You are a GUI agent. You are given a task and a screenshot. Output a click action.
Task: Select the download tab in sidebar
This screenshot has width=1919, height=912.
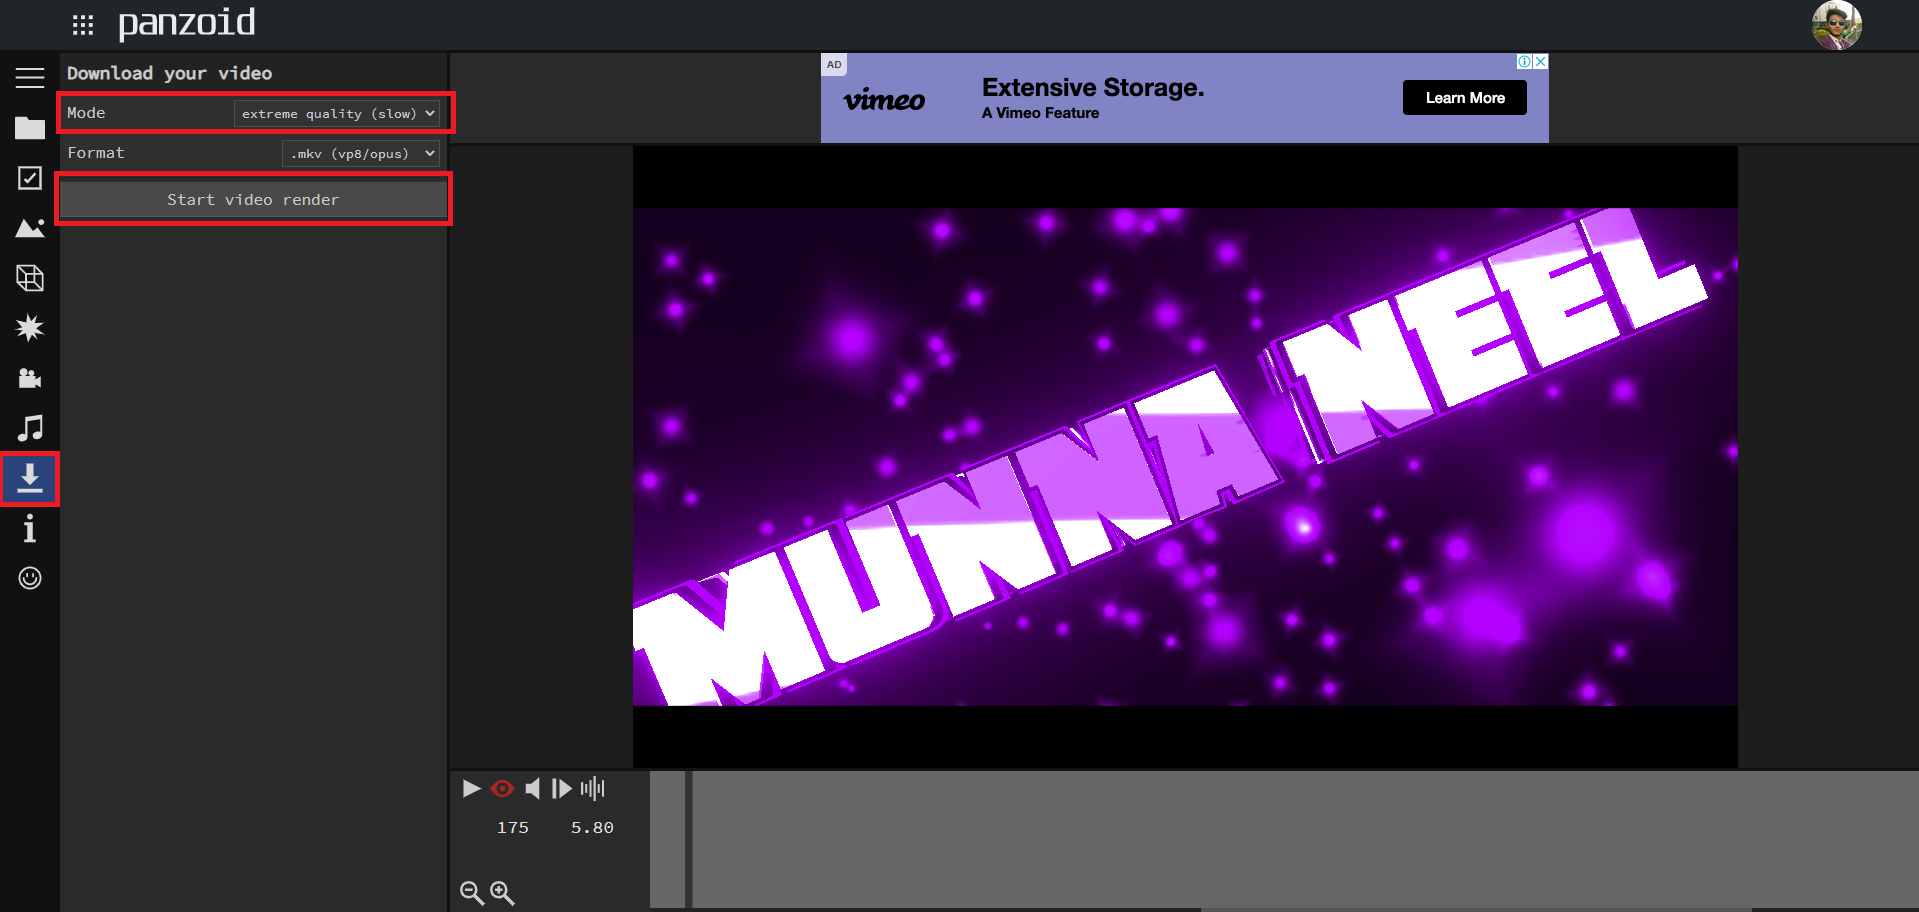(30, 479)
